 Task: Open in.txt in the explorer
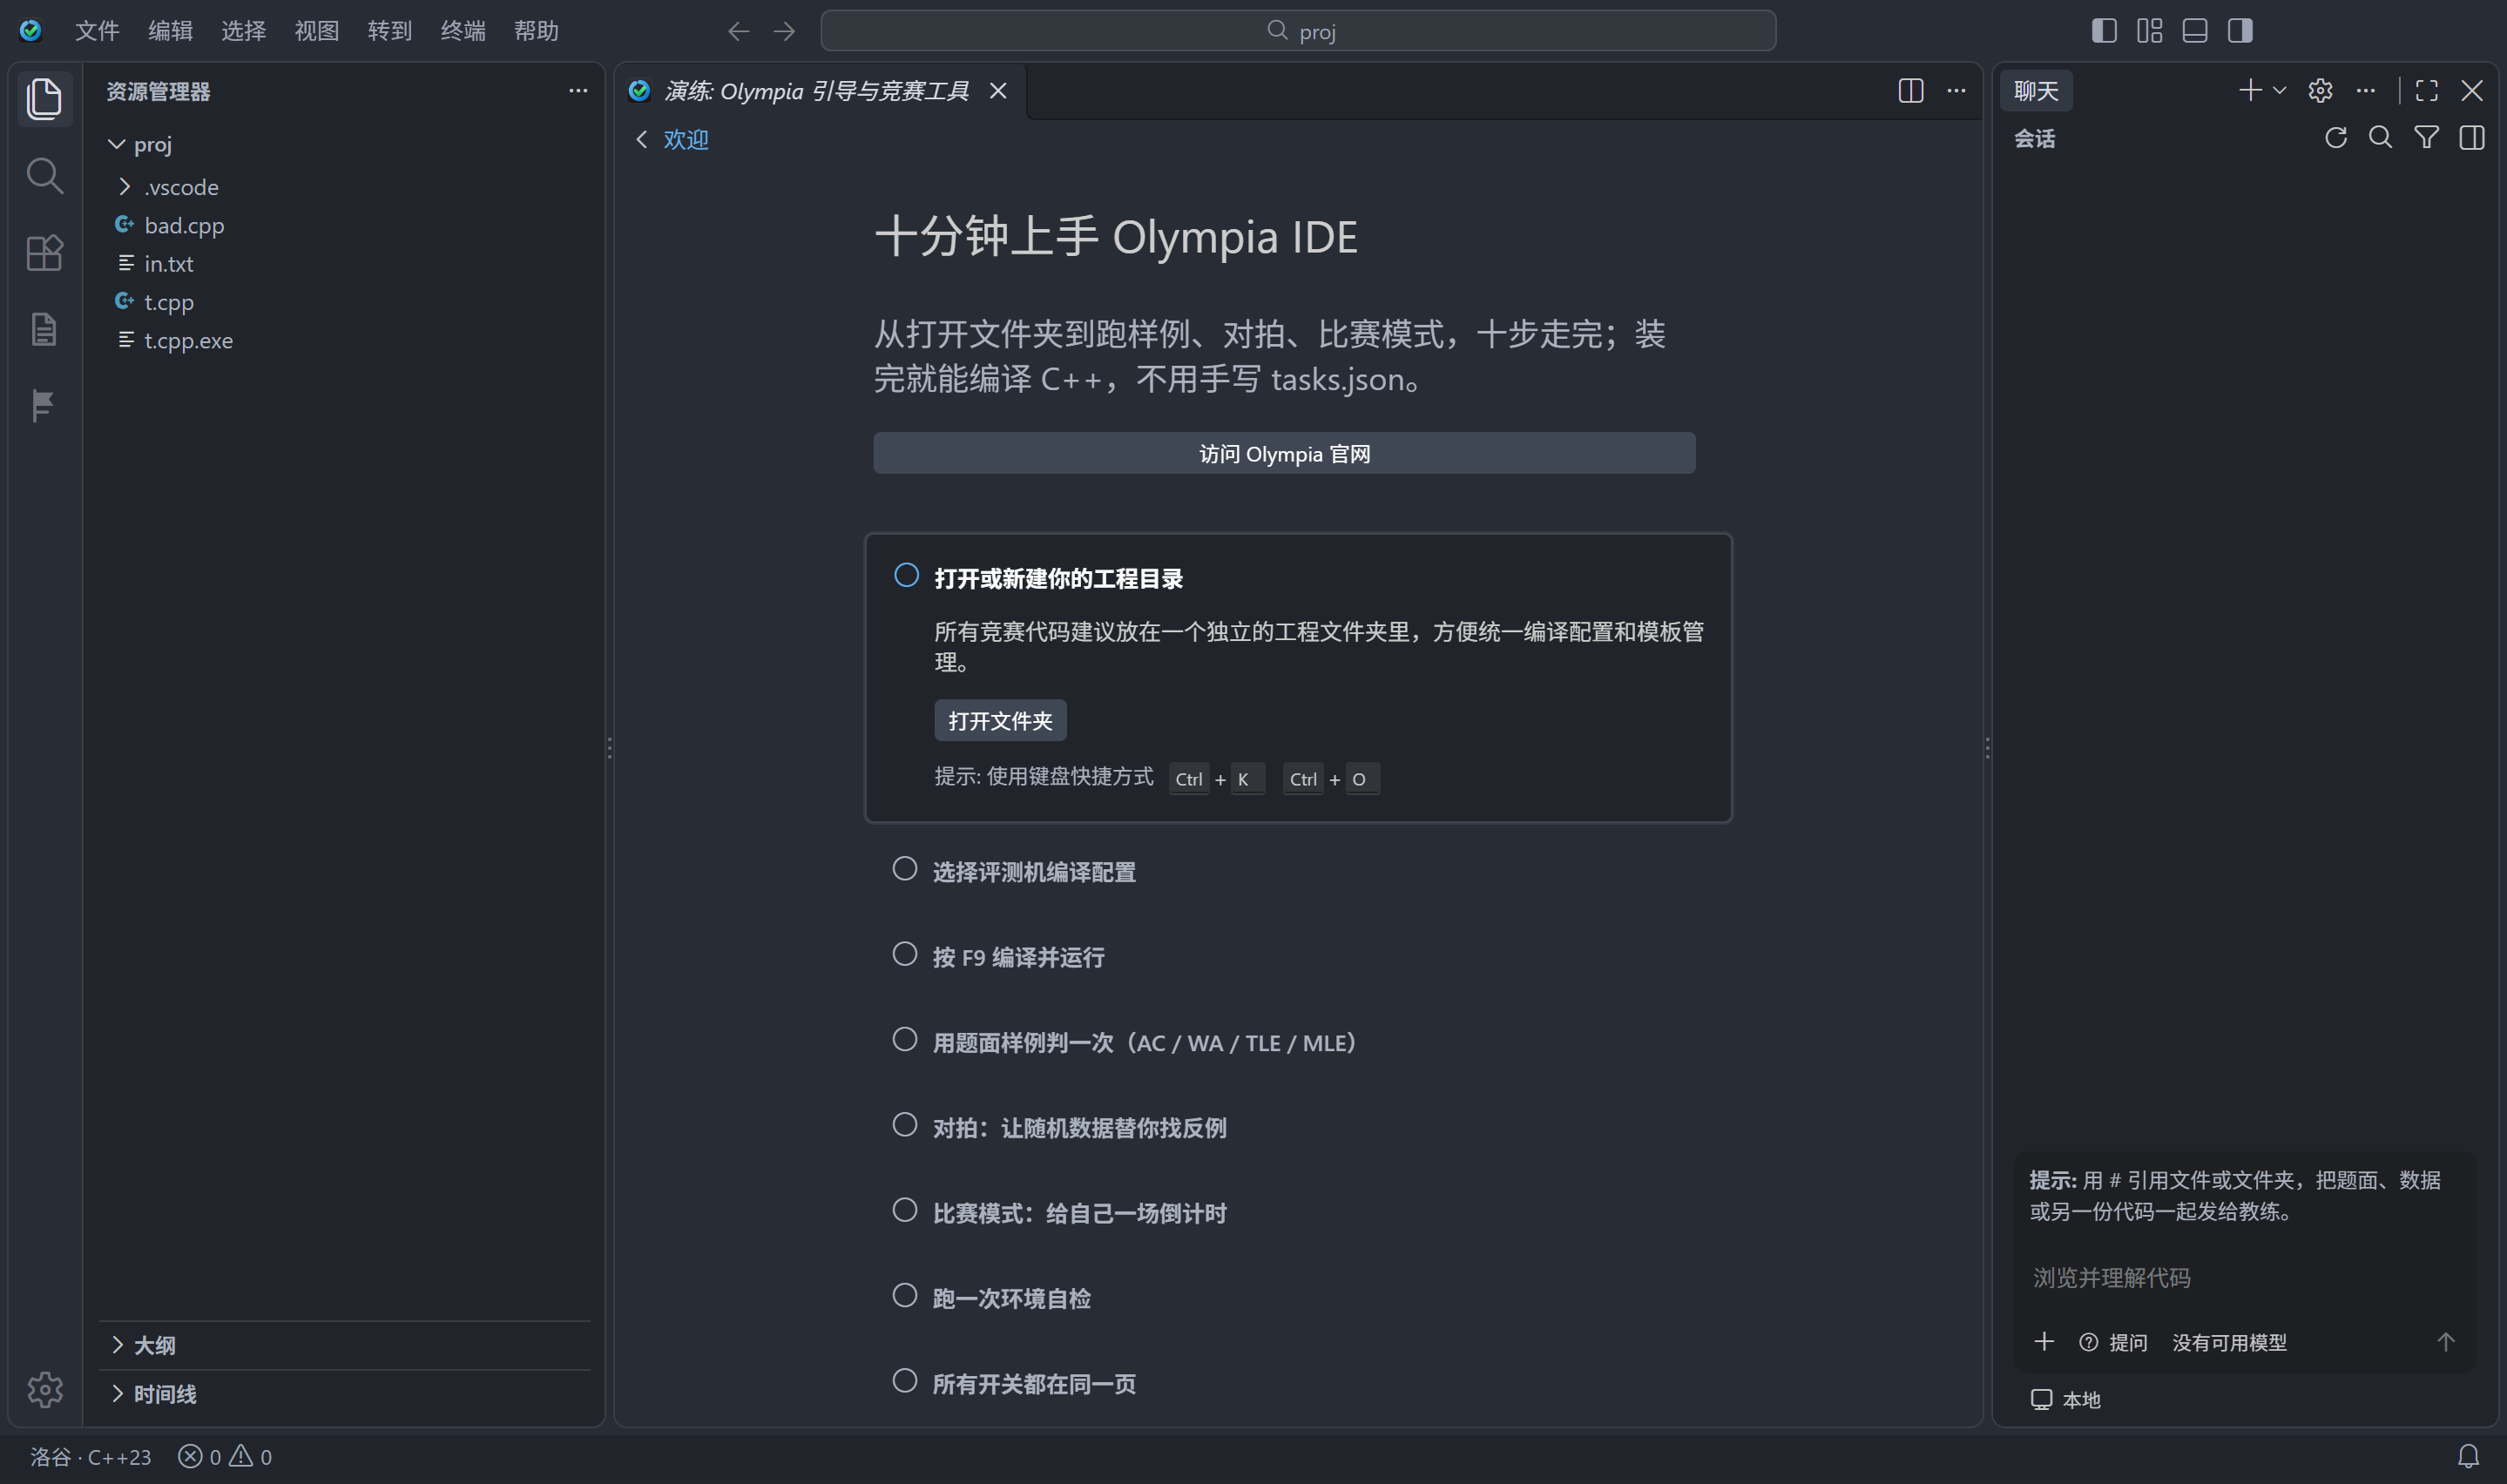(x=345, y=264)
